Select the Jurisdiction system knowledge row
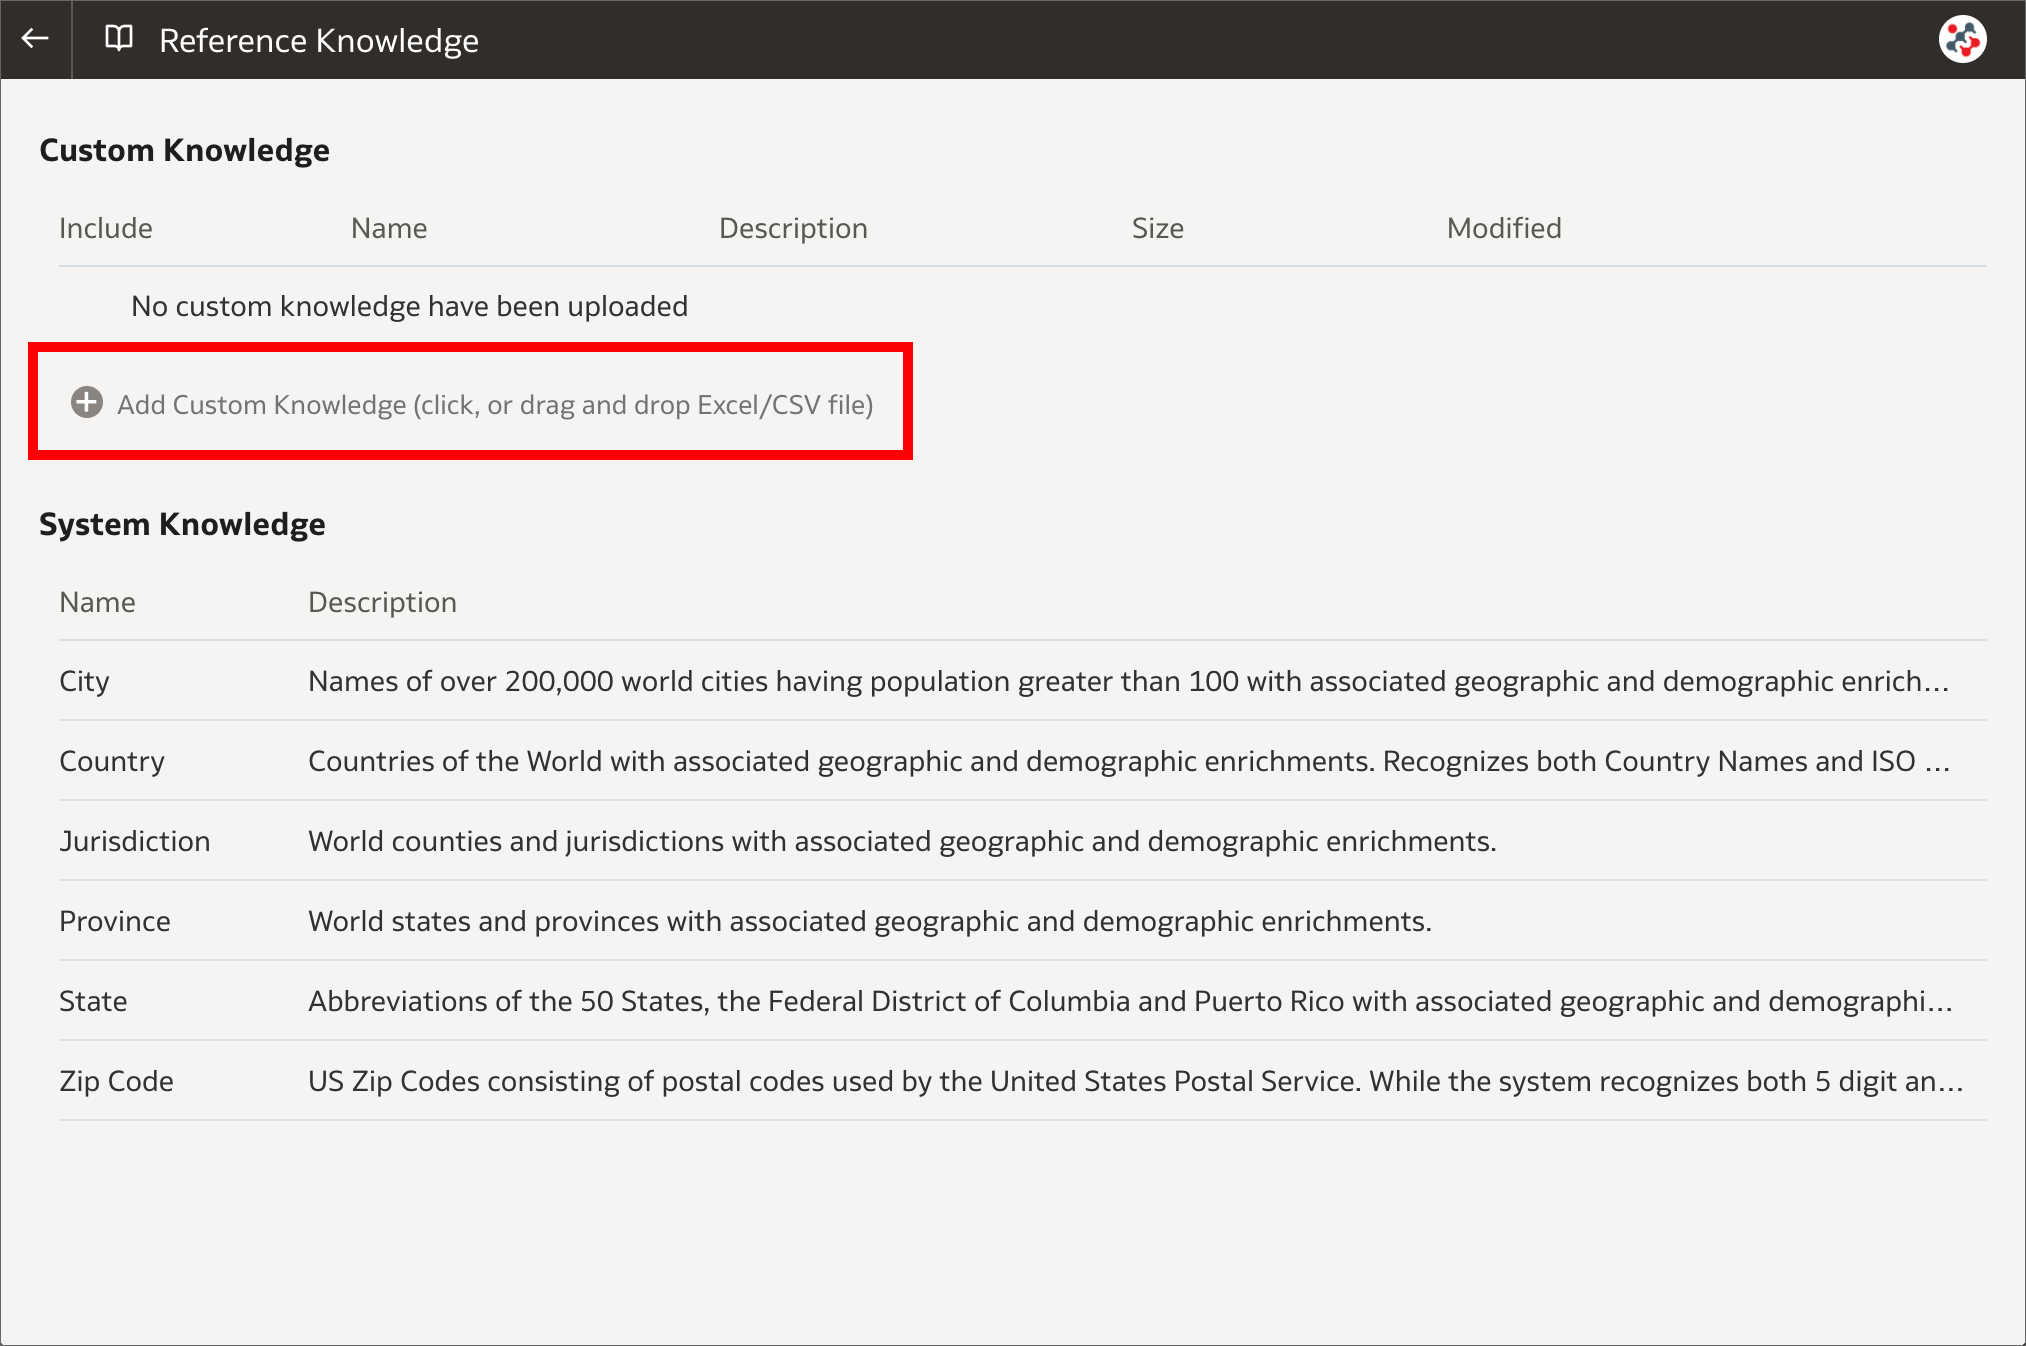This screenshot has height=1346, width=2026. (134, 841)
